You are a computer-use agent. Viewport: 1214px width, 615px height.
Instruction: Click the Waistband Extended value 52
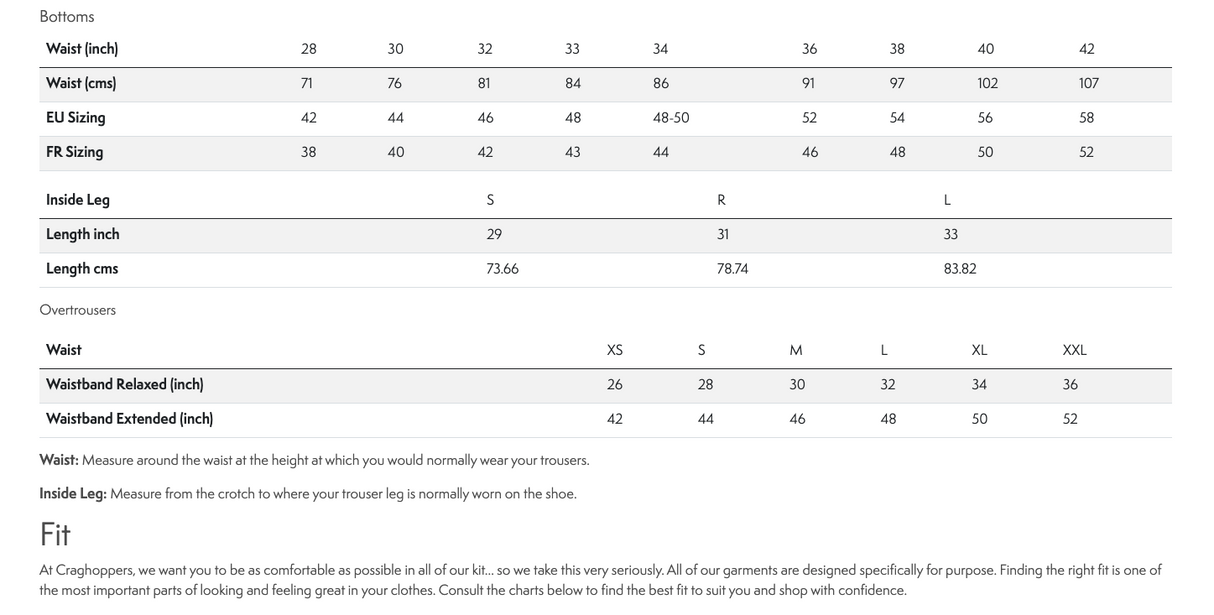click(1070, 419)
